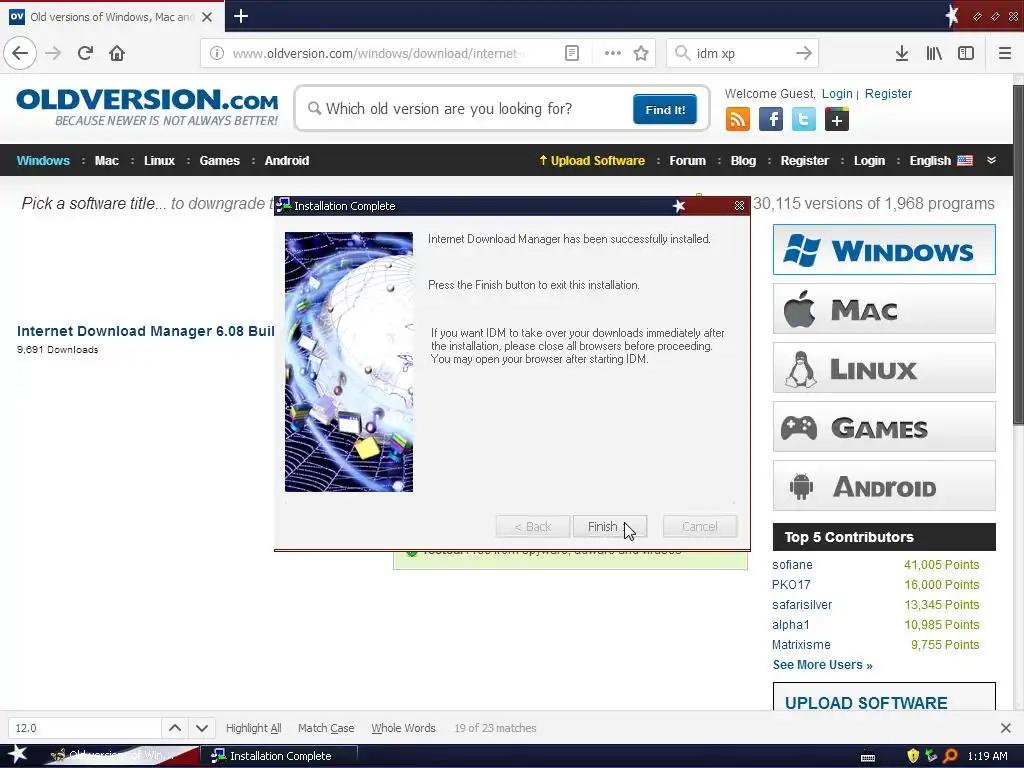The height and width of the screenshot is (768, 1024).
Task: Open the Firefox home page
Action: coord(117,53)
